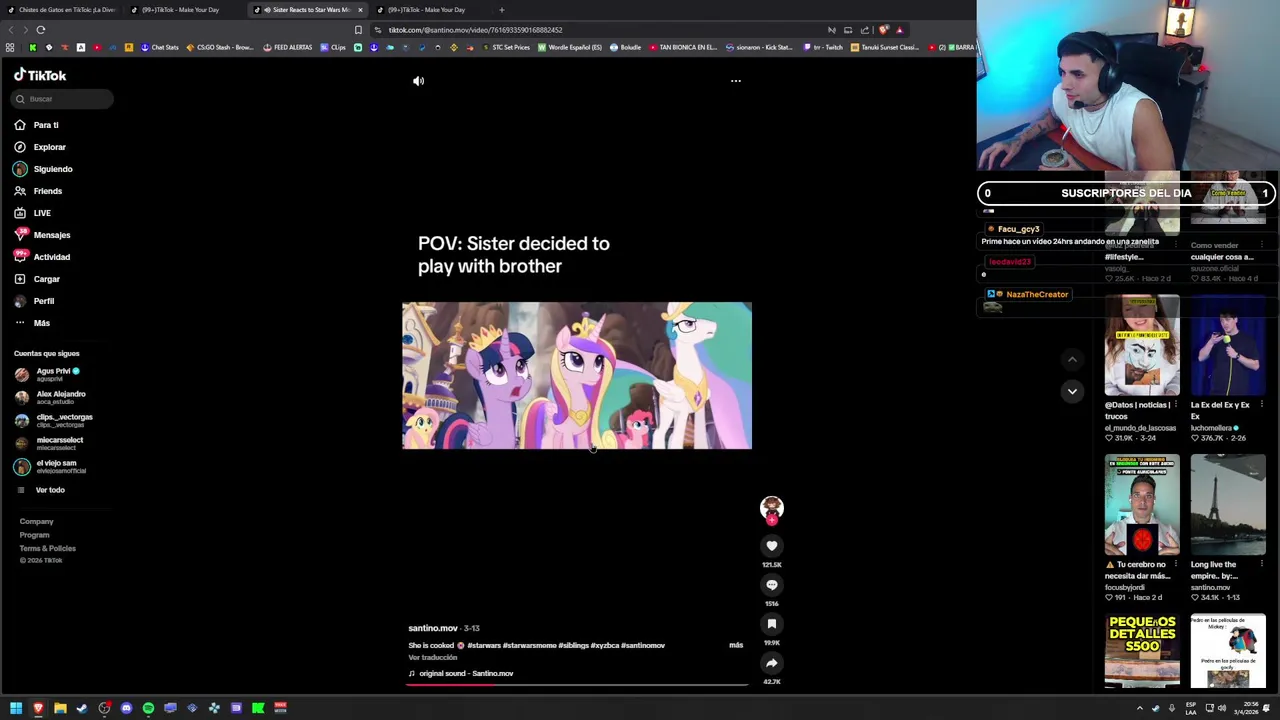Expand the Terms & Policies footer section
The image size is (1280, 720).
pos(47,548)
